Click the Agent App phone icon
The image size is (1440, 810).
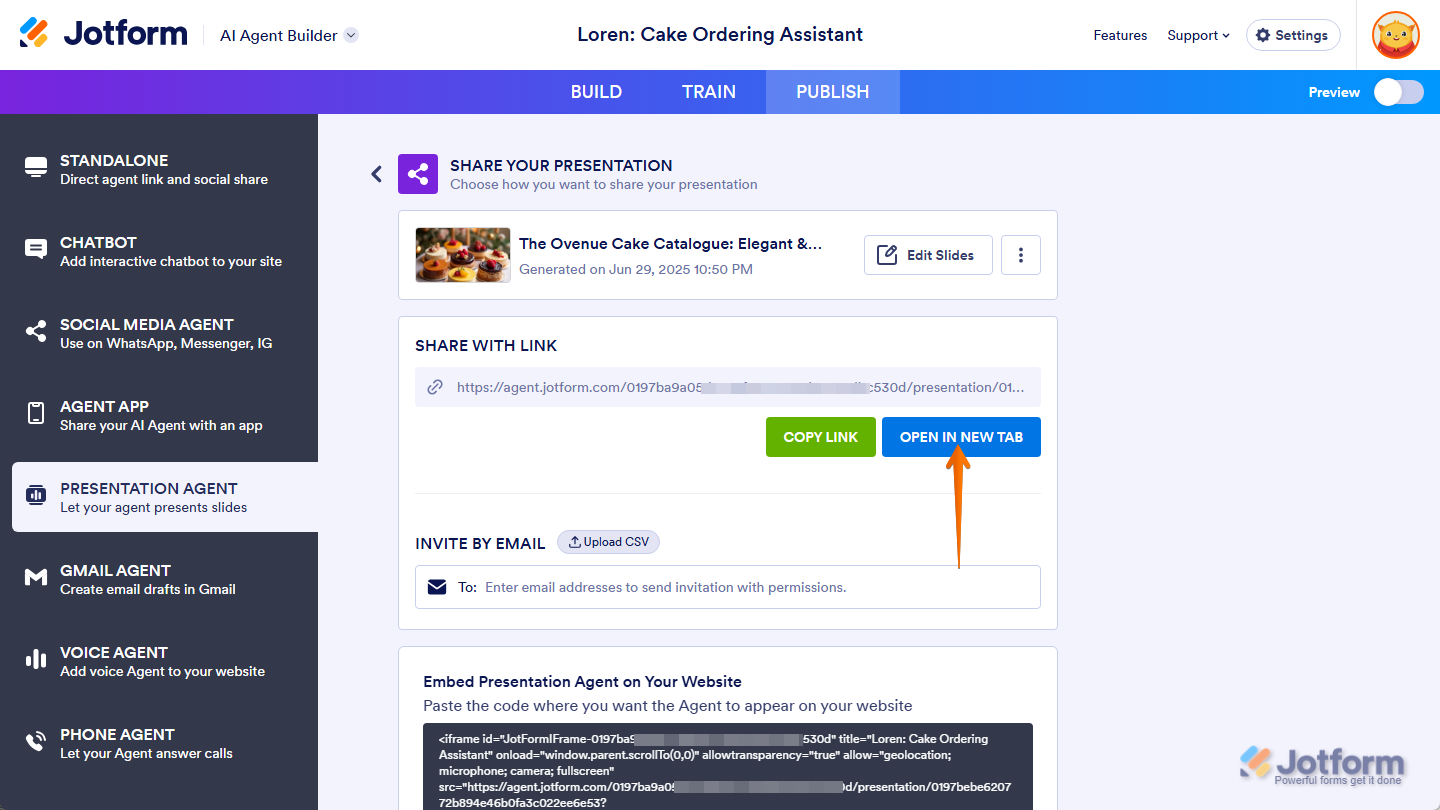tap(36, 414)
